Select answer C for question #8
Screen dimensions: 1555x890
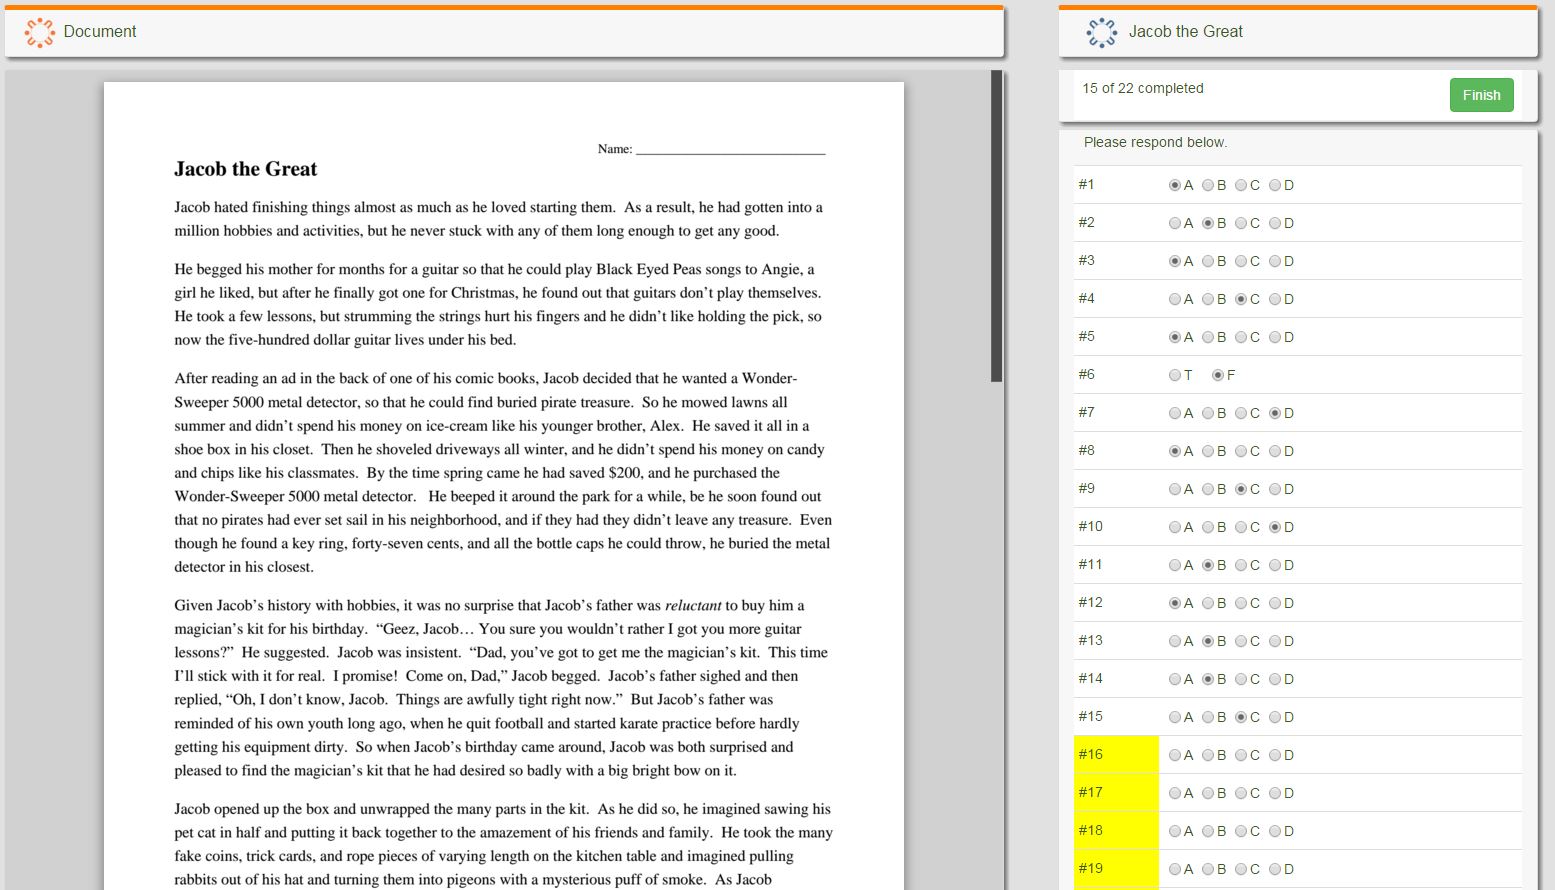click(1241, 451)
